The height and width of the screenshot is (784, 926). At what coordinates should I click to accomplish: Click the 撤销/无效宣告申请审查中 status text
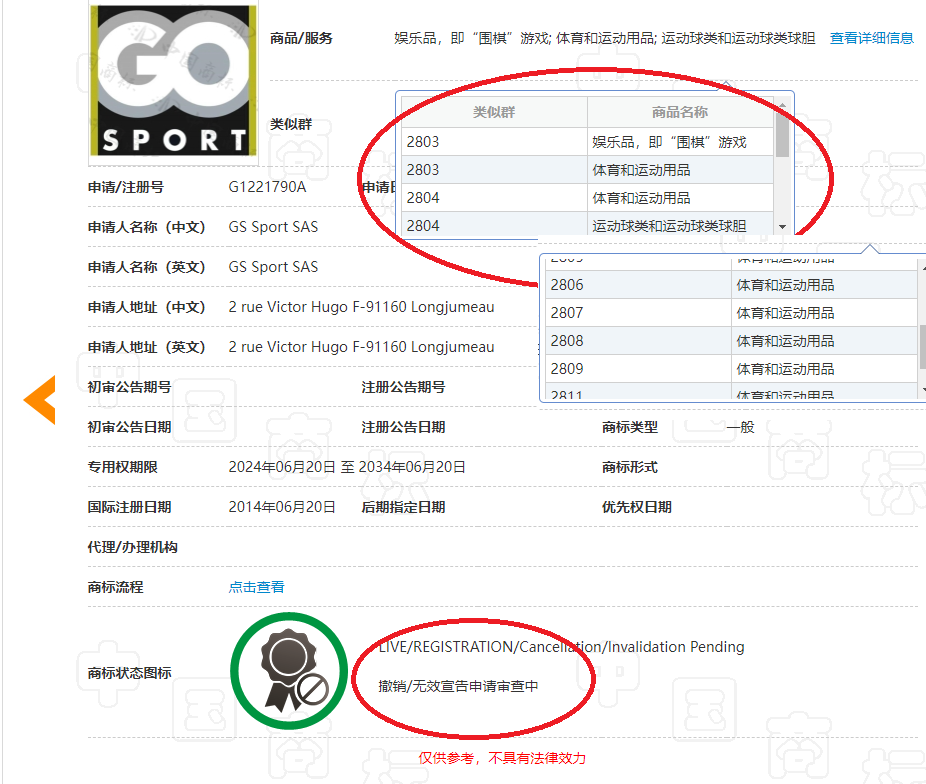[458, 686]
